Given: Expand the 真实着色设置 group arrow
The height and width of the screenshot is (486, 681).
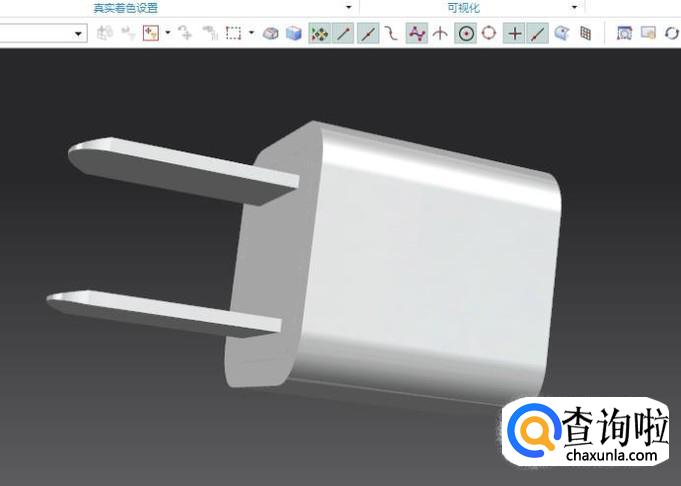Looking at the screenshot, I should pyautogui.click(x=347, y=7).
